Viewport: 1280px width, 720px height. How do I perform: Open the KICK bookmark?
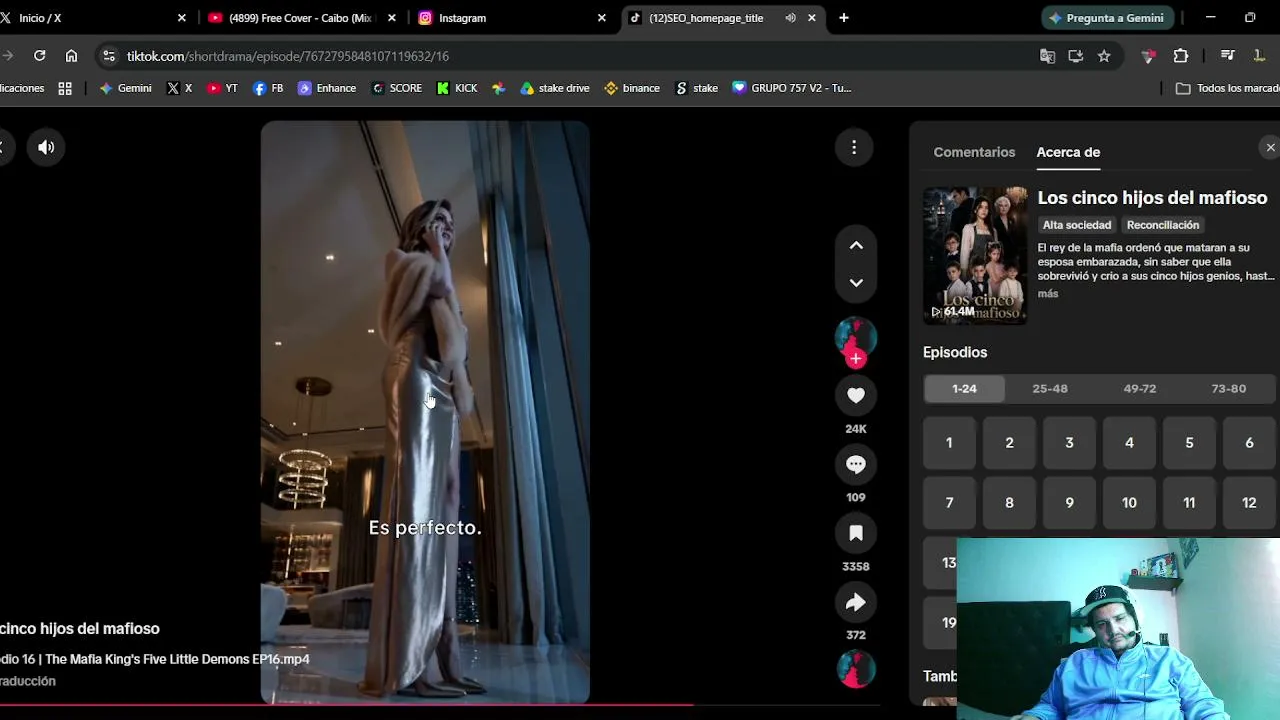click(457, 88)
